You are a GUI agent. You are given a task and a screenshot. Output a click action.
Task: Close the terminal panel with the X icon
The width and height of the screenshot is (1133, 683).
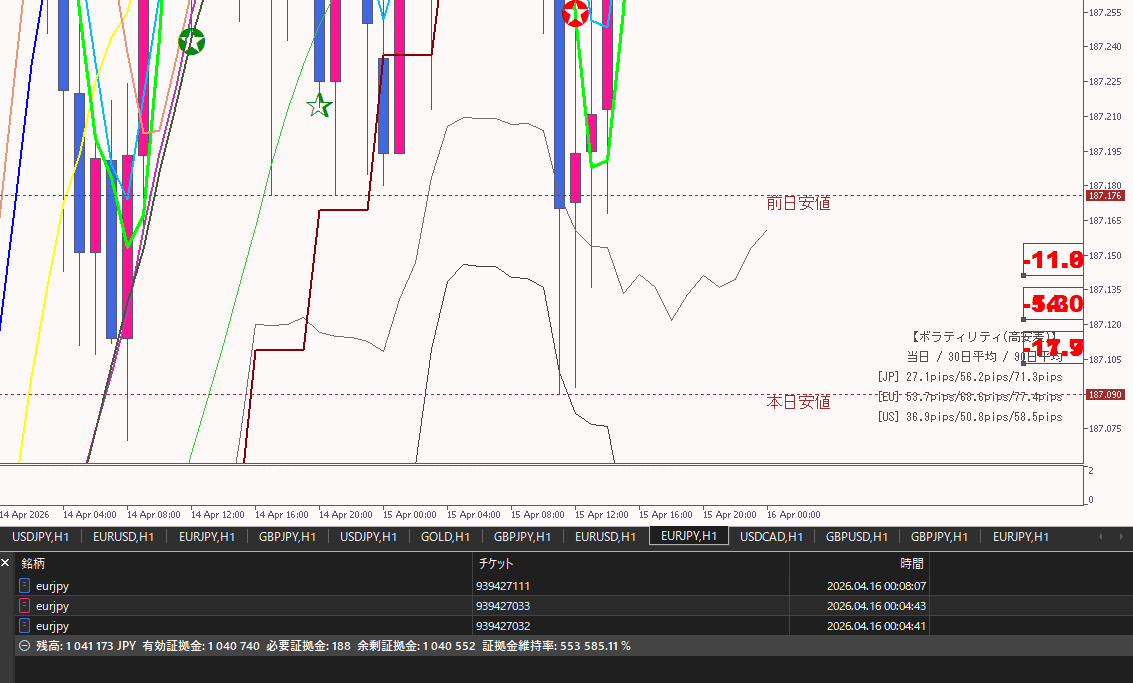6,563
